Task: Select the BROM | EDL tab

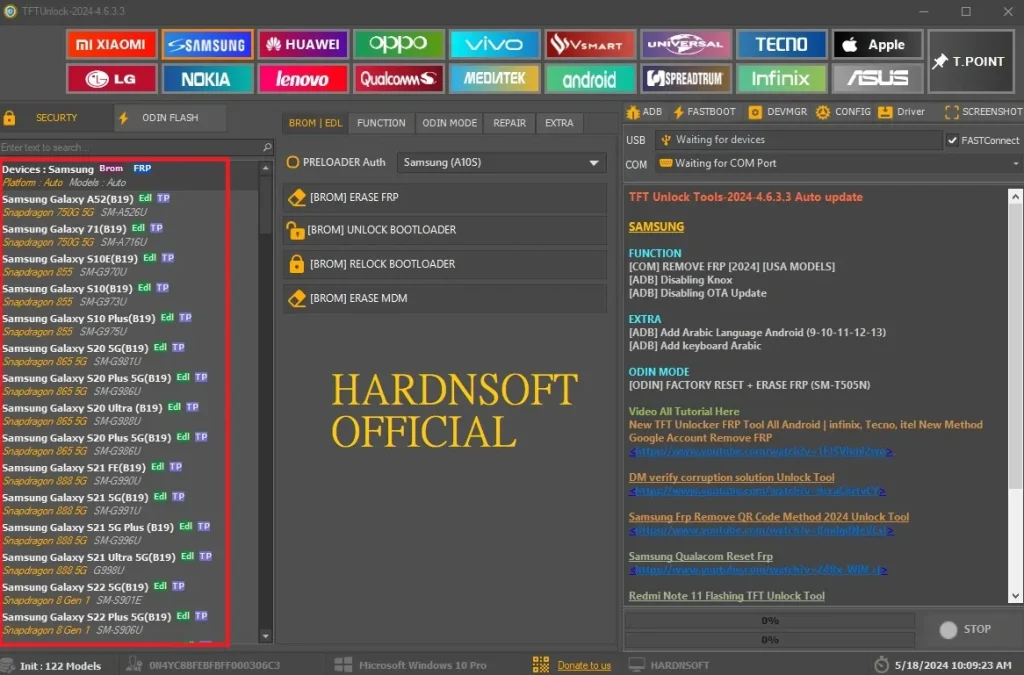Action: [x=315, y=123]
